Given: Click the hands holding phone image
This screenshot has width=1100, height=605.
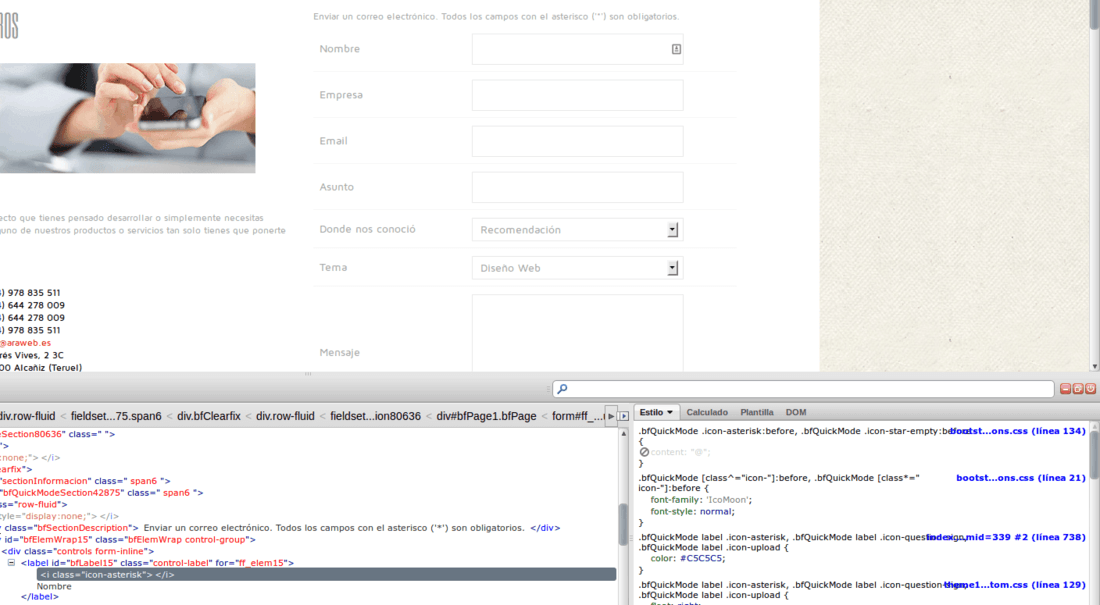Looking at the screenshot, I should tap(128, 118).
